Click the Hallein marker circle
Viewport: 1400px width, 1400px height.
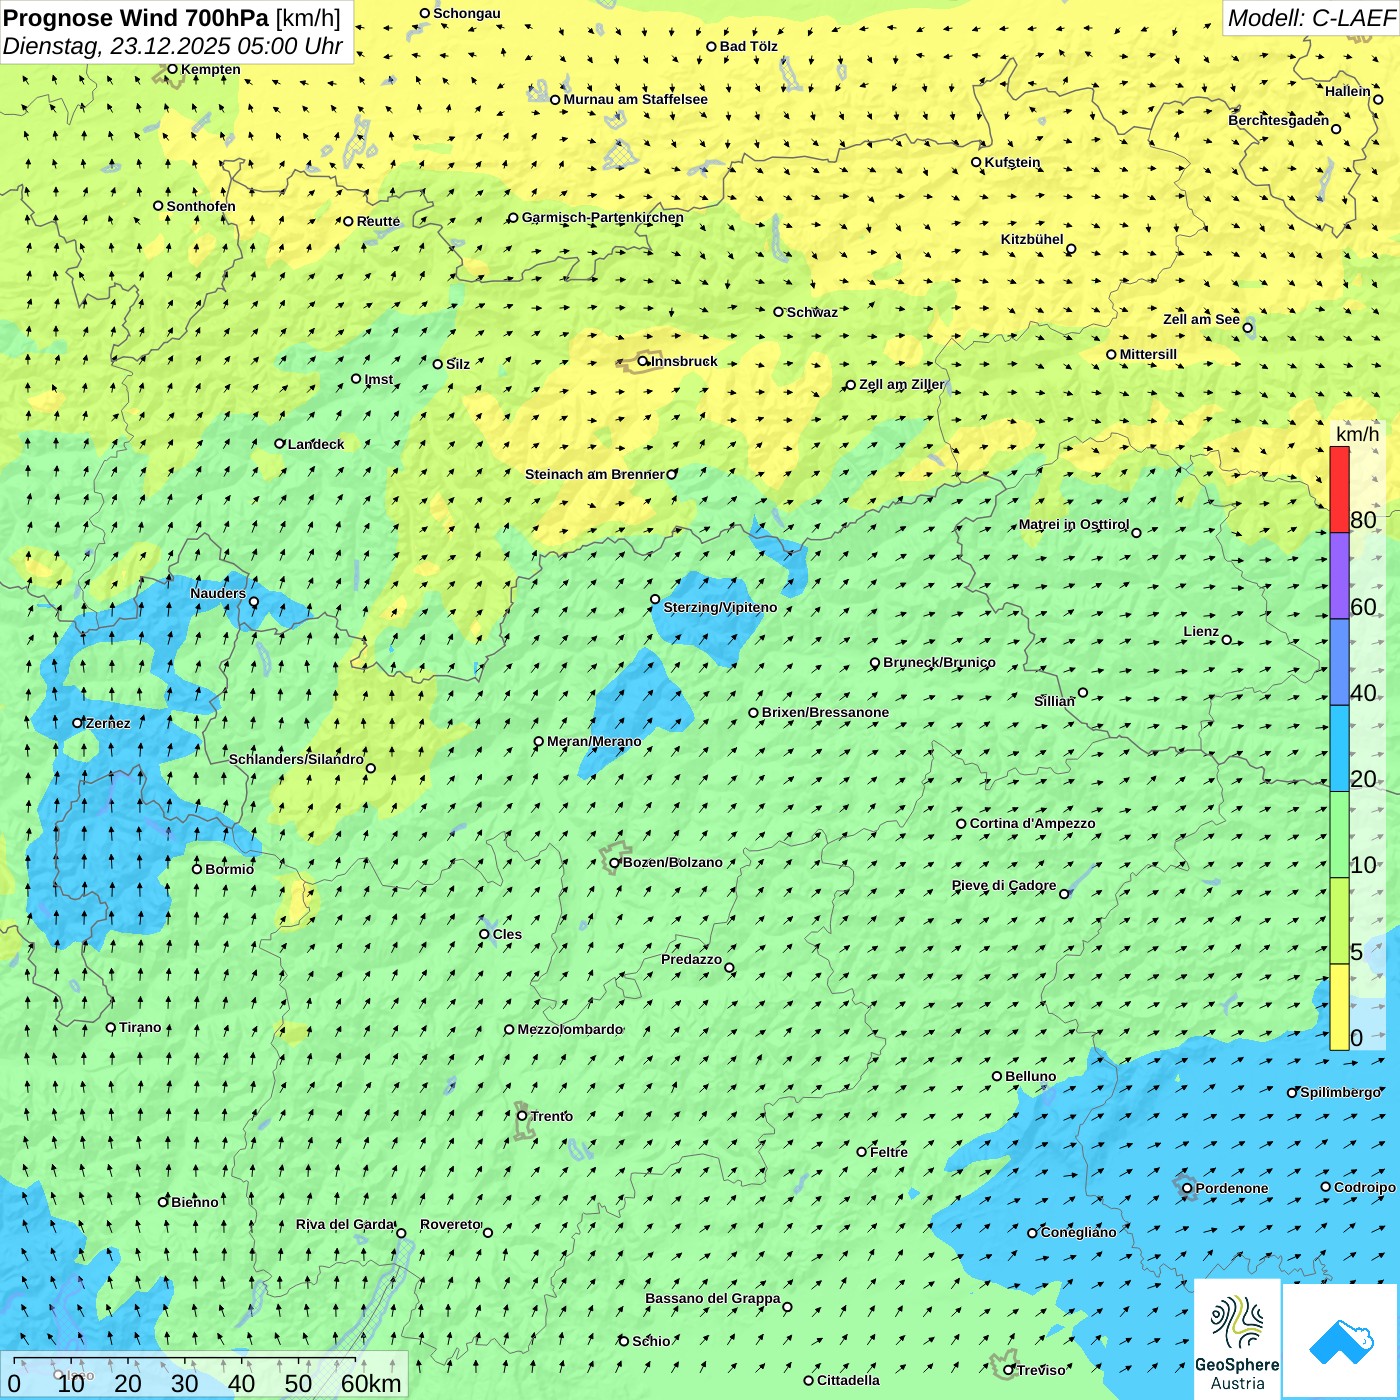coord(1378,99)
